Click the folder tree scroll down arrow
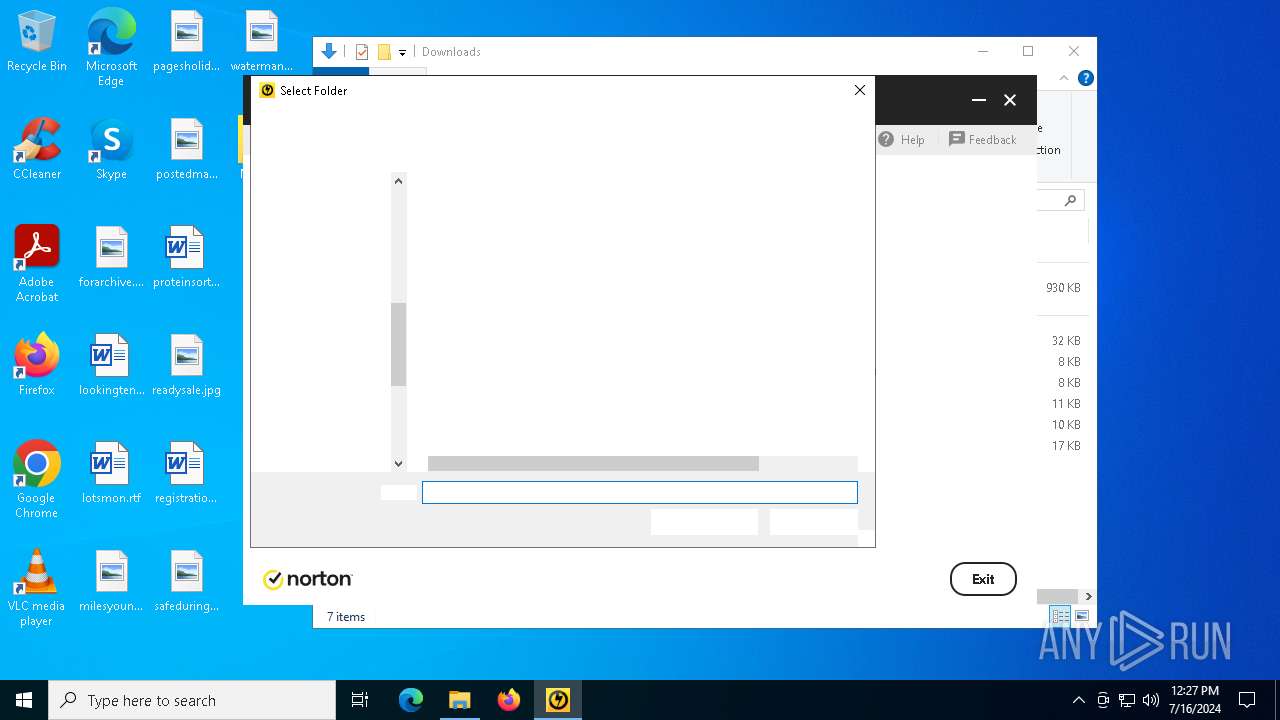 [x=398, y=463]
